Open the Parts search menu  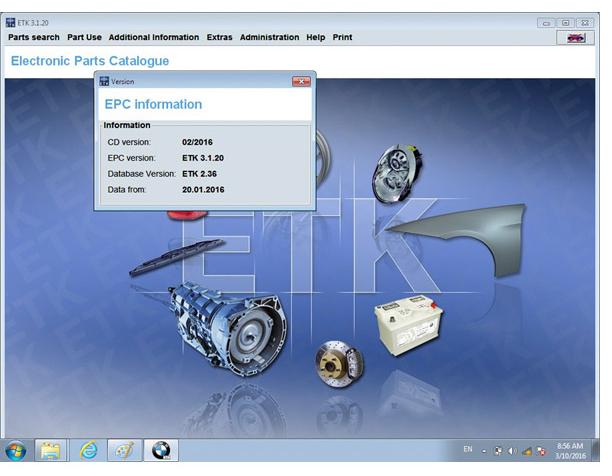coord(34,37)
